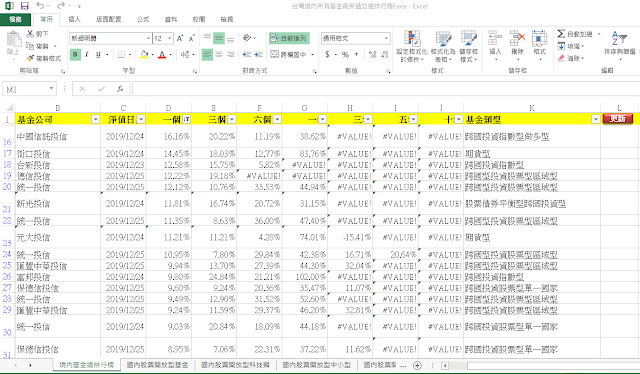Open Format as Table gallery
The width and height of the screenshot is (640, 374).
pyautogui.click(x=443, y=47)
